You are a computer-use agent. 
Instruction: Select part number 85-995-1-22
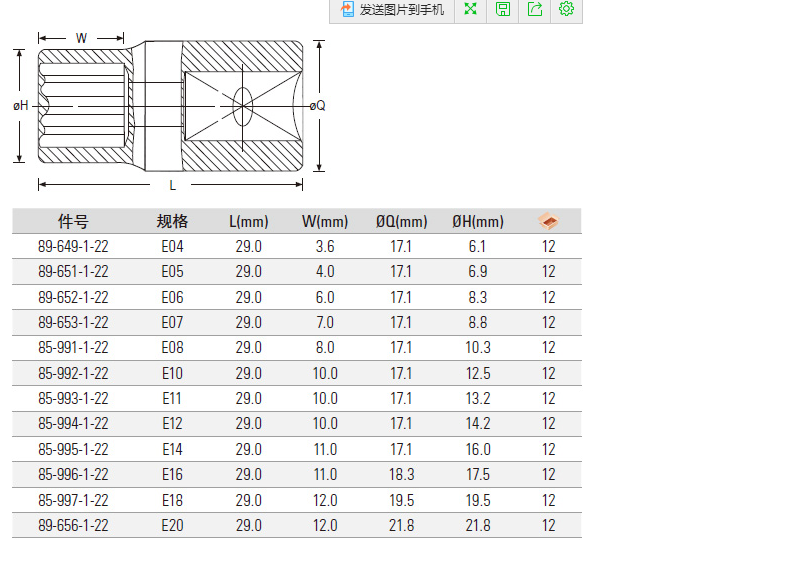click(73, 450)
